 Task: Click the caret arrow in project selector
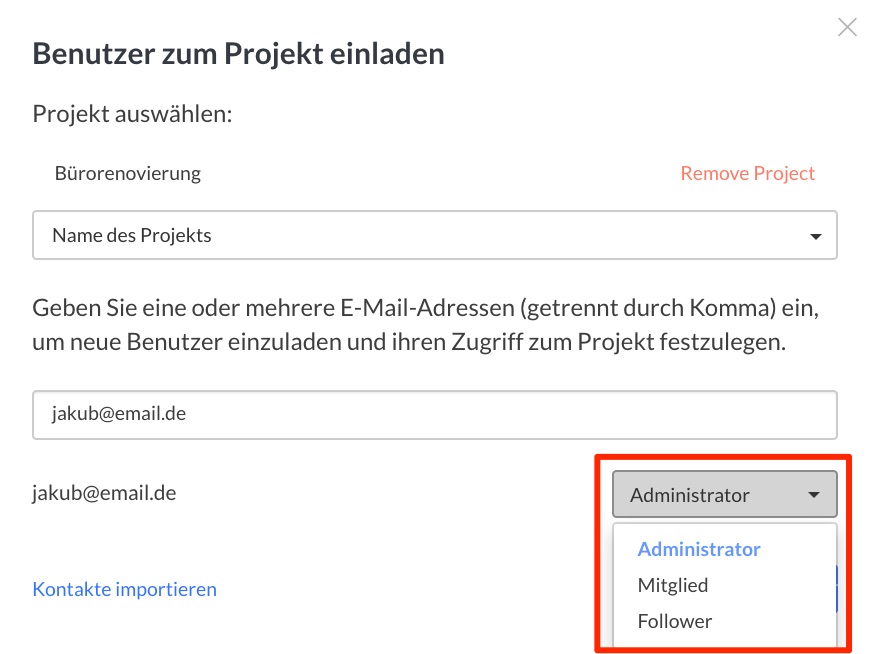[815, 236]
